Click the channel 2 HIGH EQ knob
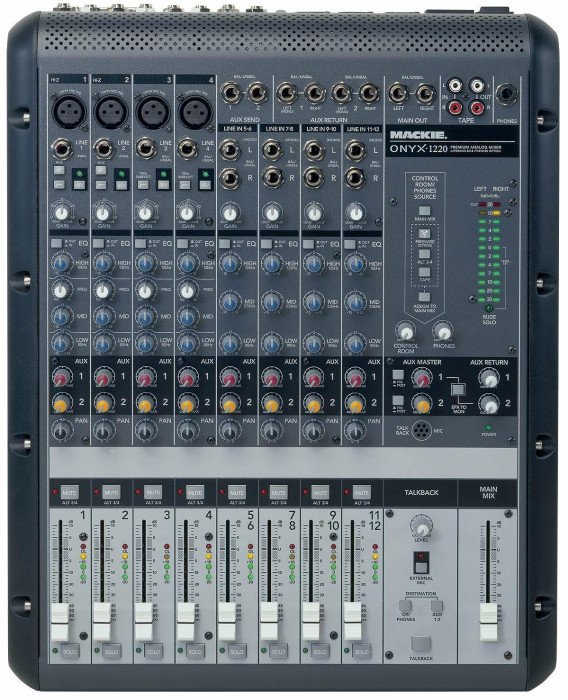This screenshot has height=700, width=568. (x=103, y=263)
